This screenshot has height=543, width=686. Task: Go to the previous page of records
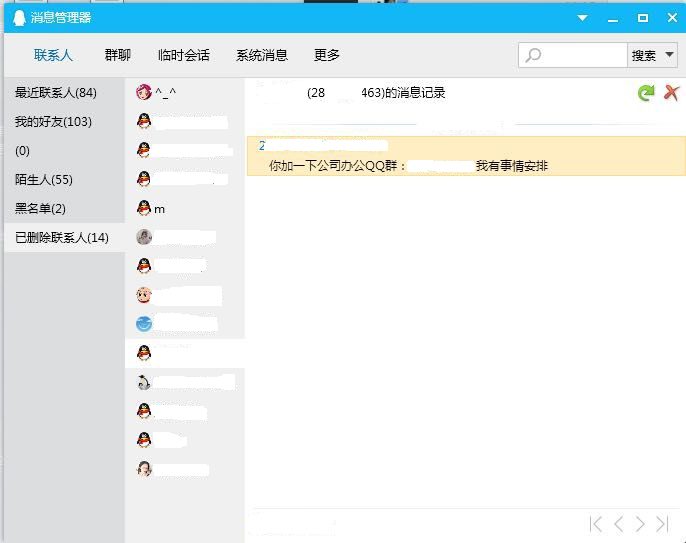coord(618,524)
